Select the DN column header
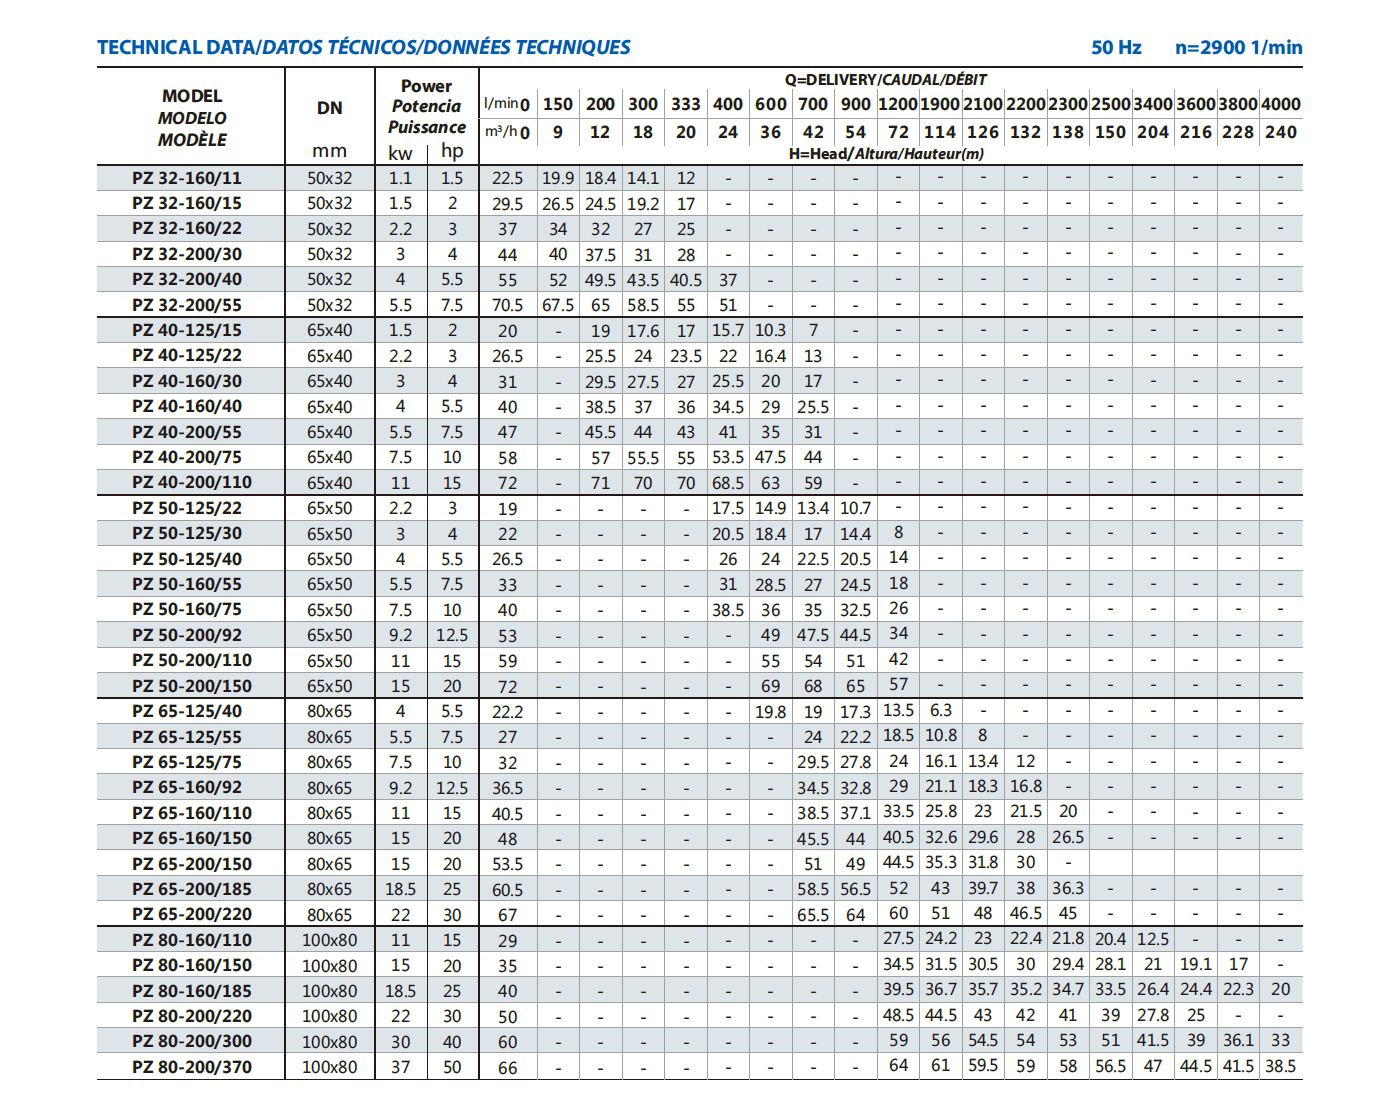This screenshot has width=1400, height=1098. pos(329,108)
